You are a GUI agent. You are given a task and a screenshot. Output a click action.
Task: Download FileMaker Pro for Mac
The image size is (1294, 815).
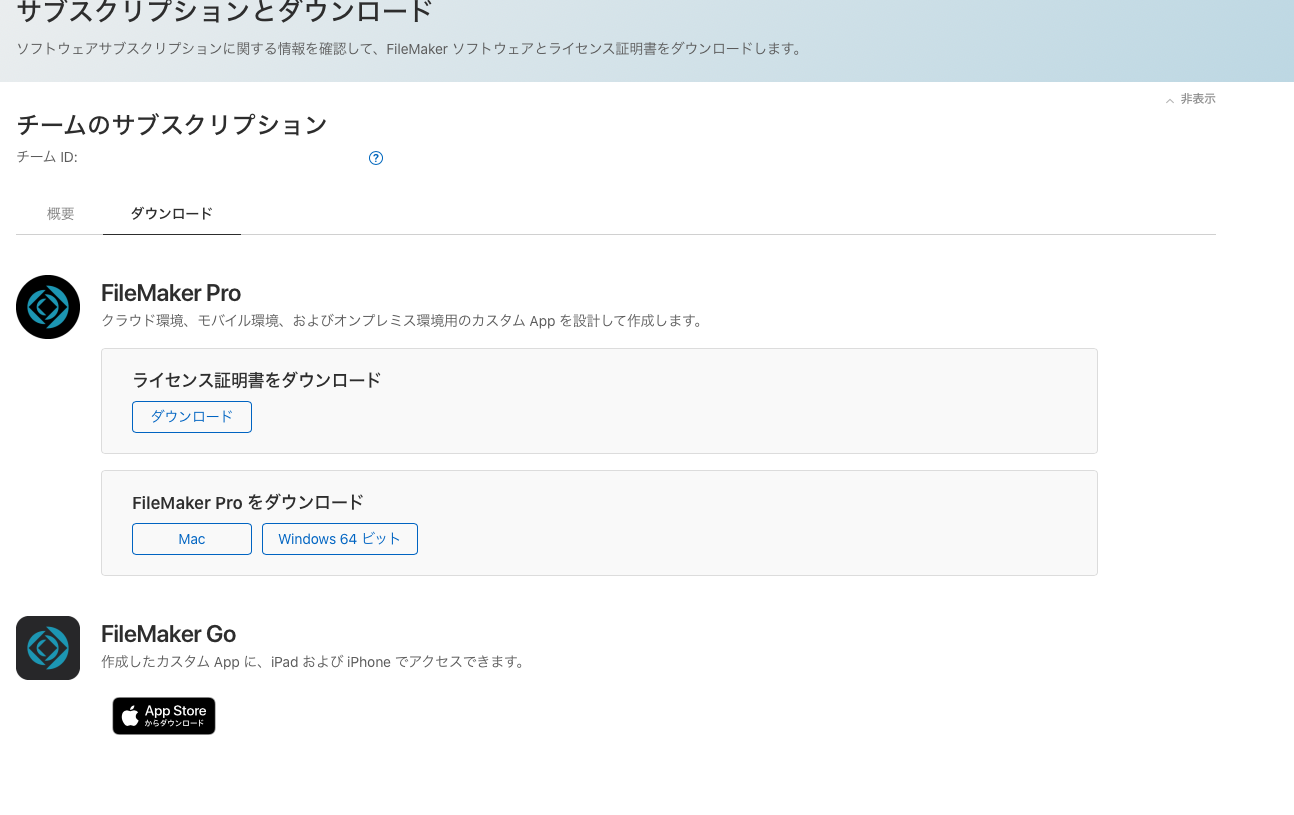[x=192, y=539]
